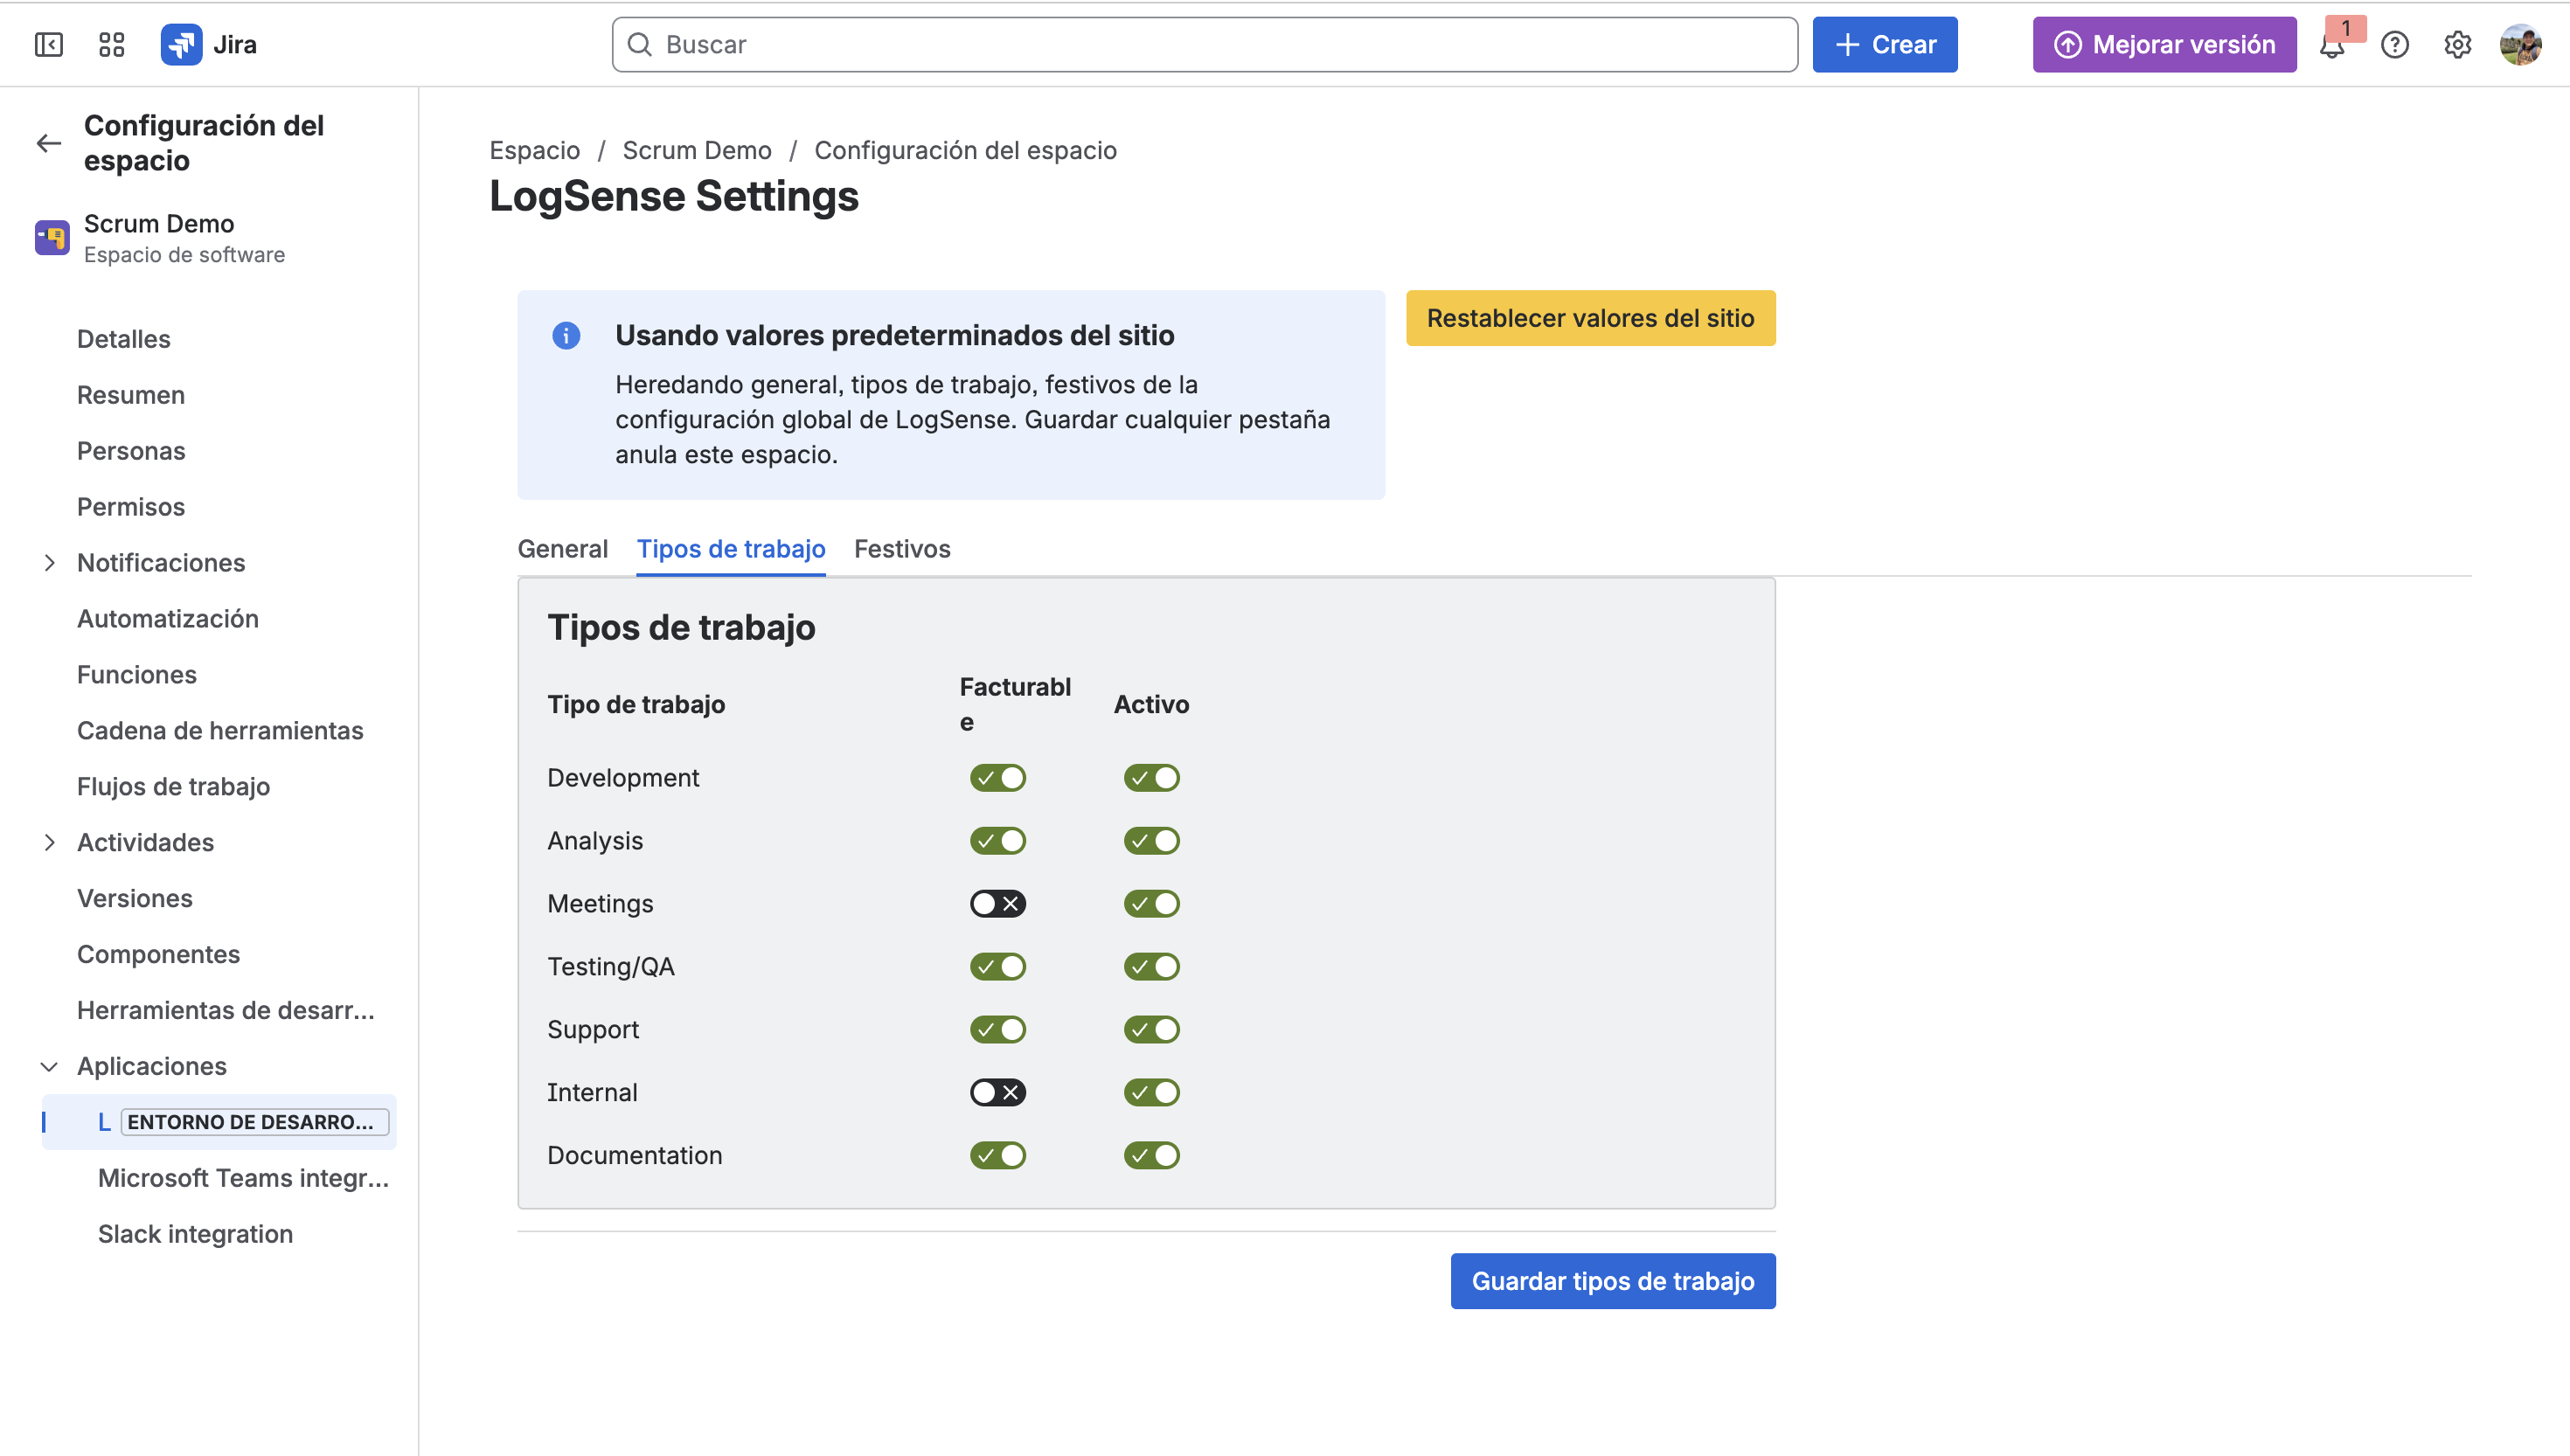Focus the Buscar search field
The height and width of the screenshot is (1456, 2570).
pyautogui.click(x=1204, y=44)
